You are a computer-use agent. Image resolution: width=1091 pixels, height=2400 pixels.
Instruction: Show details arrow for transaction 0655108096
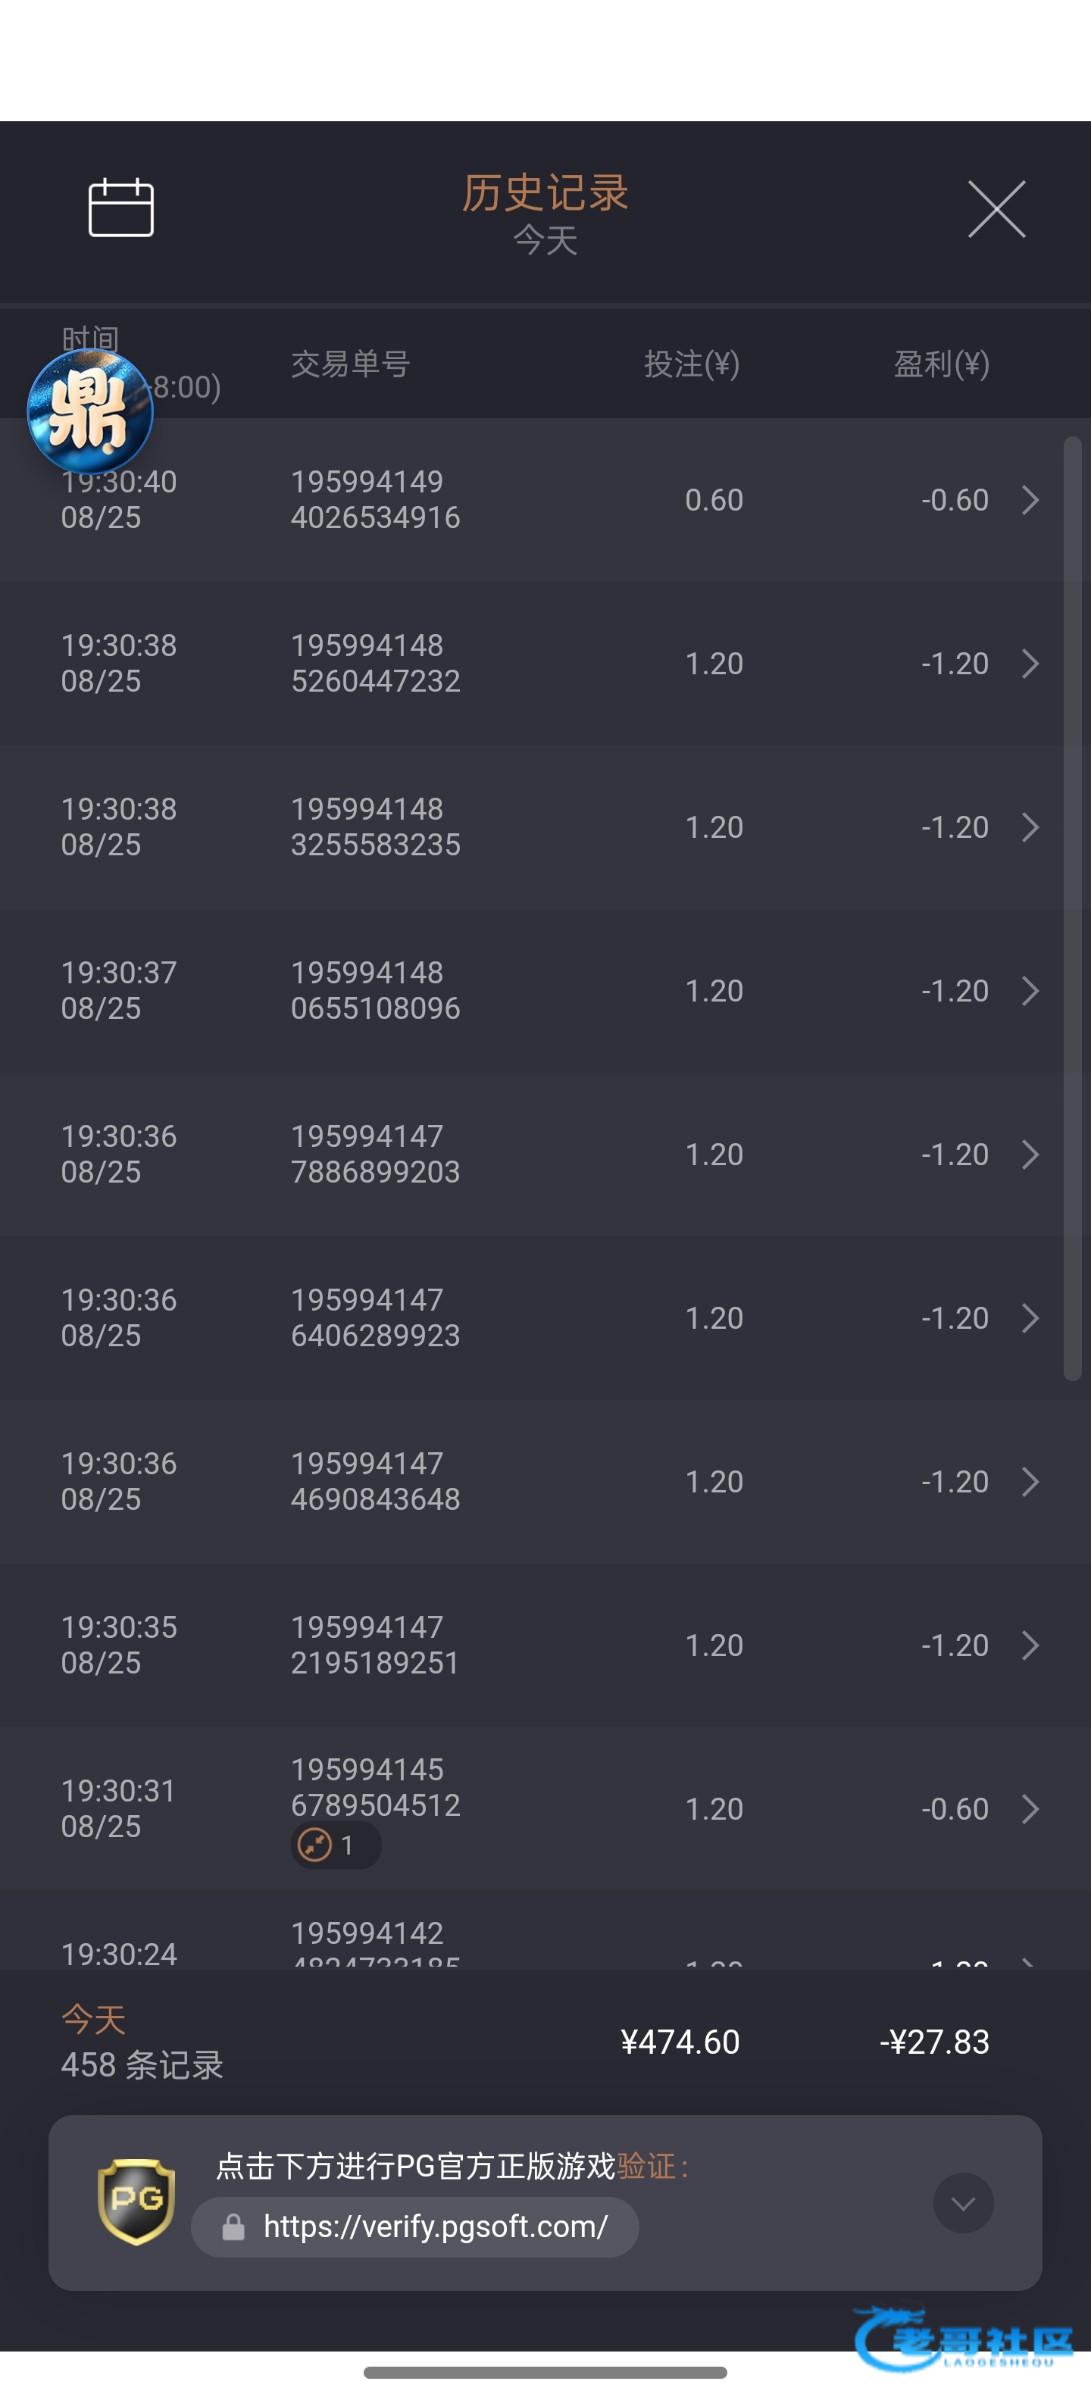(1030, 991)
